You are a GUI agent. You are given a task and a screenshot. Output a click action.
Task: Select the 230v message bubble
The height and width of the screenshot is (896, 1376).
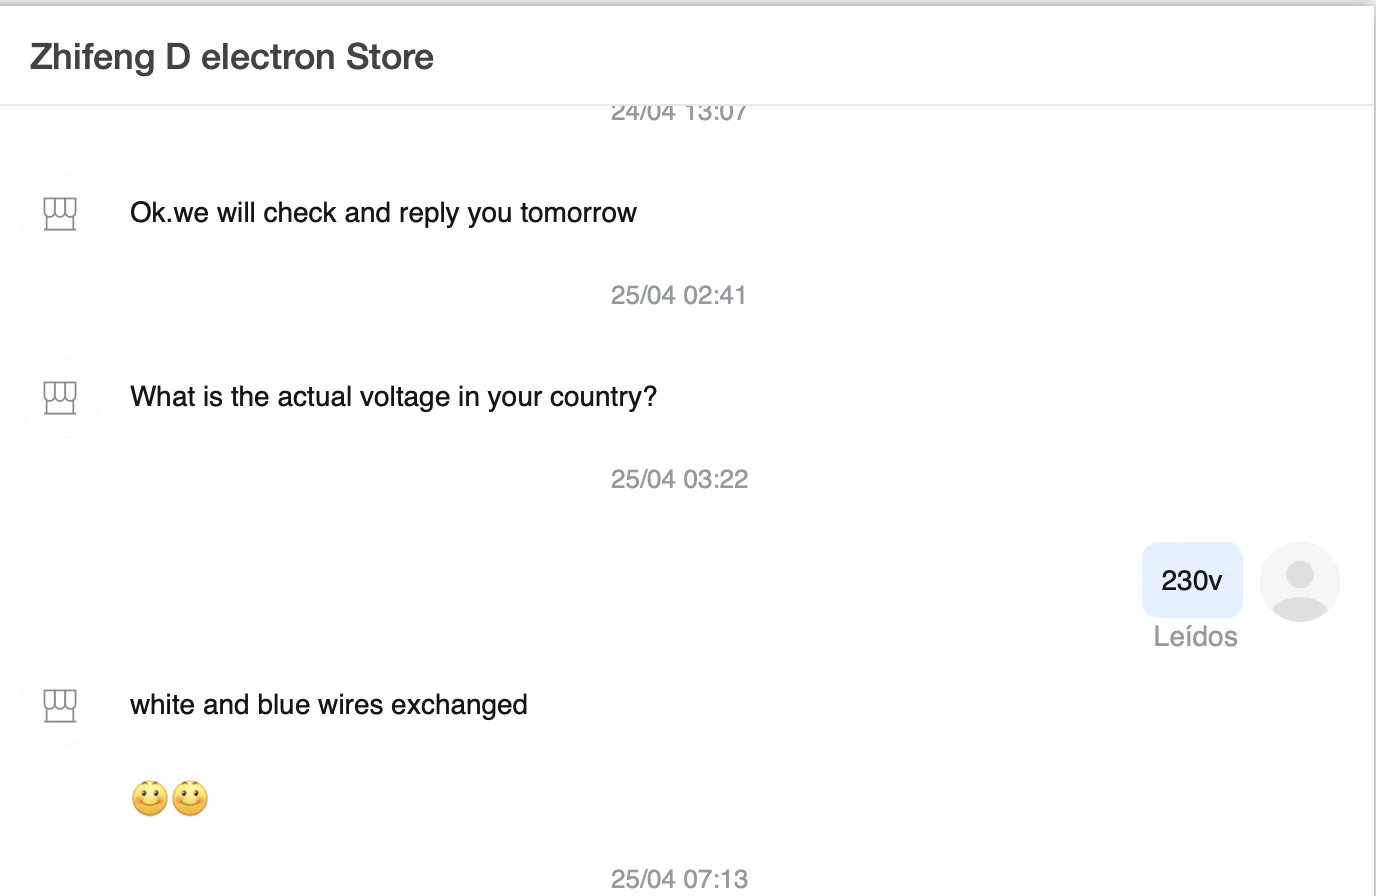pyautogui.click(x=1191, y=580)
